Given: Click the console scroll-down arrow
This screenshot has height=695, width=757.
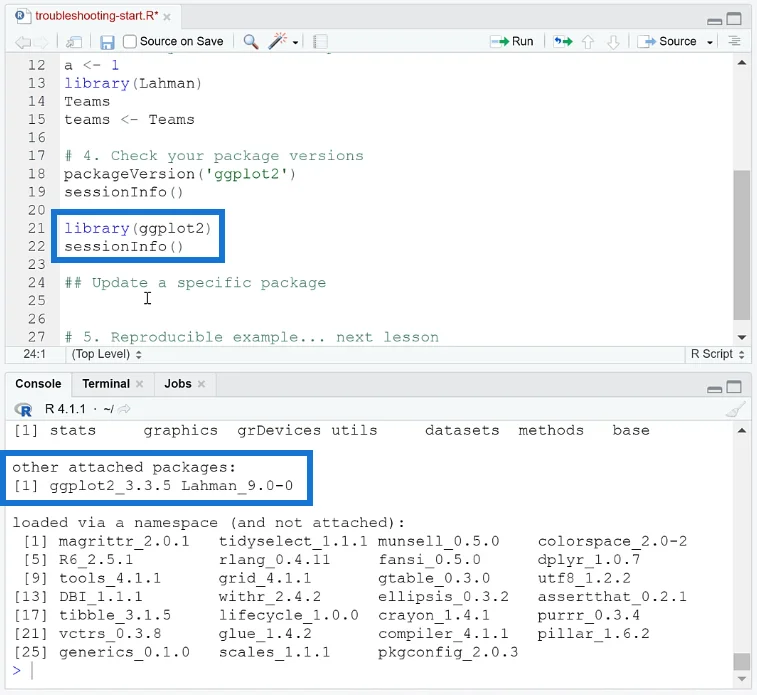Looking at the screenshot, I should tap(742, 679).
